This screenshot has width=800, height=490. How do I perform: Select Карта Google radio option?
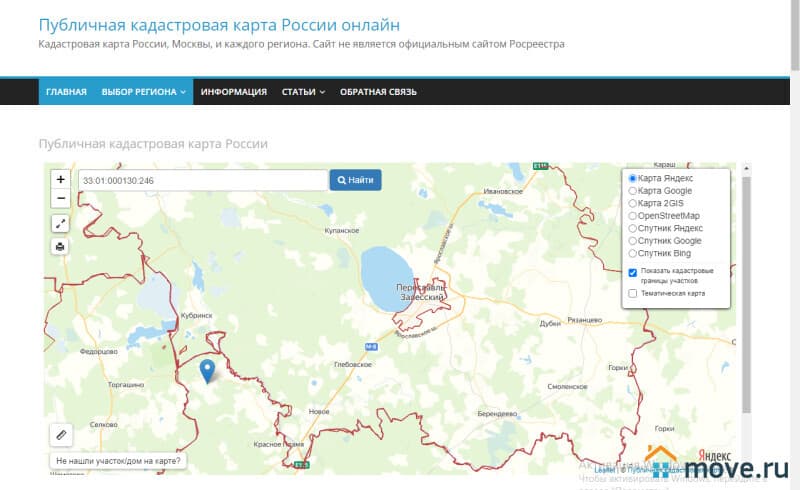click(632, 190)
